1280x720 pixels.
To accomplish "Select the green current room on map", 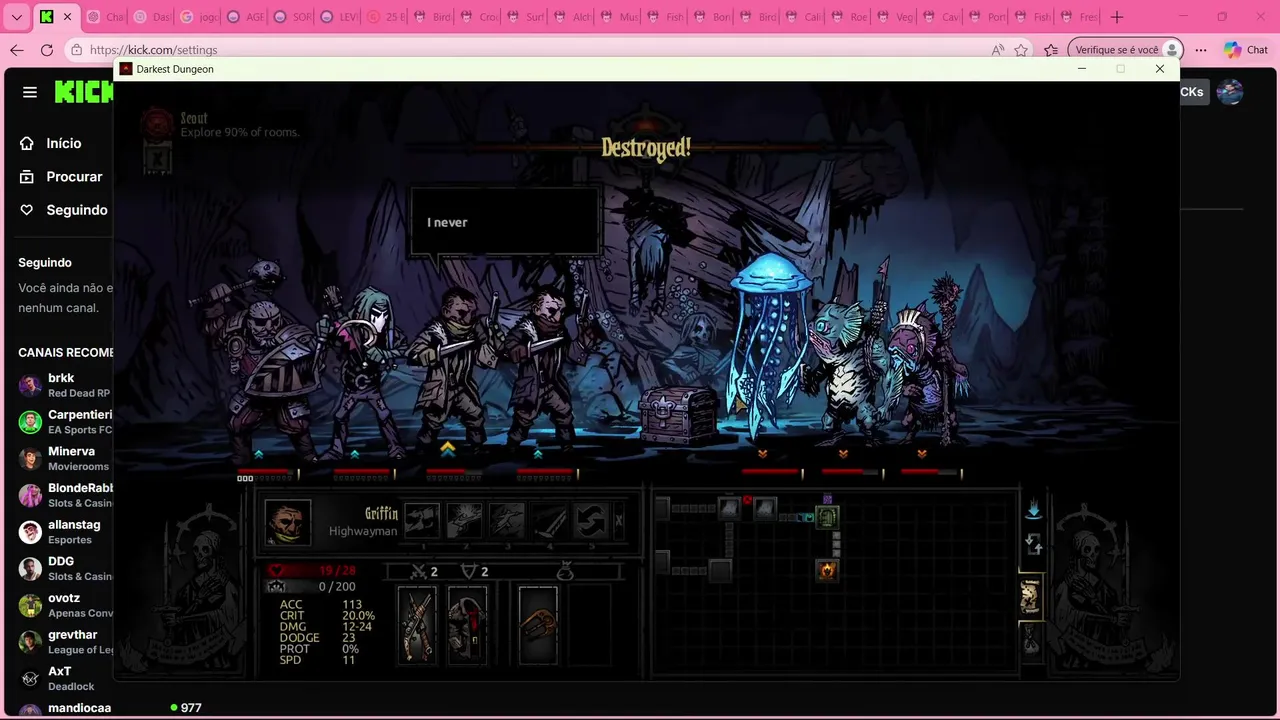I will point(827,517).
